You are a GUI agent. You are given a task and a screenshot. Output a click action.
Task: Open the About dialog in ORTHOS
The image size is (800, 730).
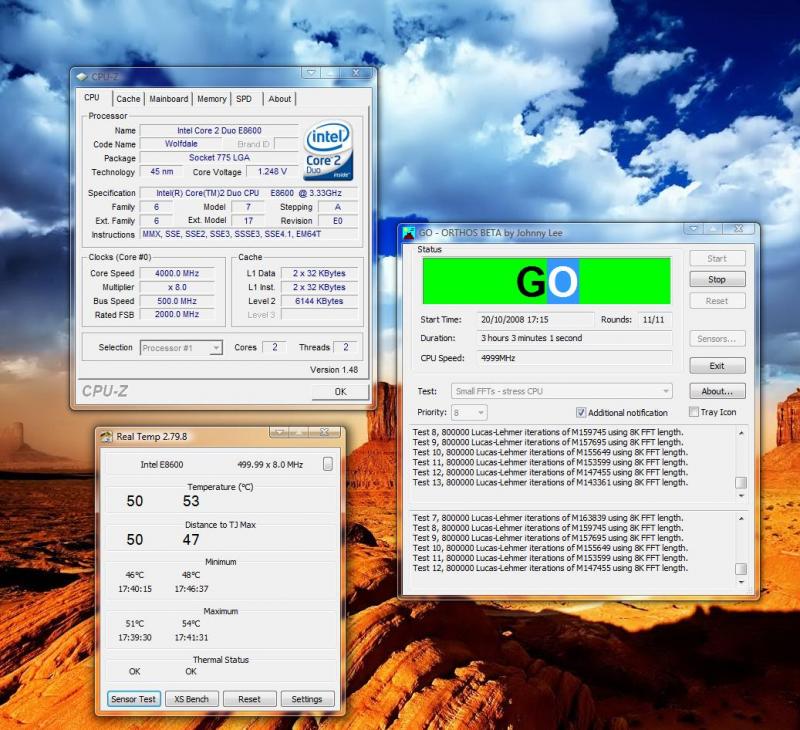pos(717,391)
